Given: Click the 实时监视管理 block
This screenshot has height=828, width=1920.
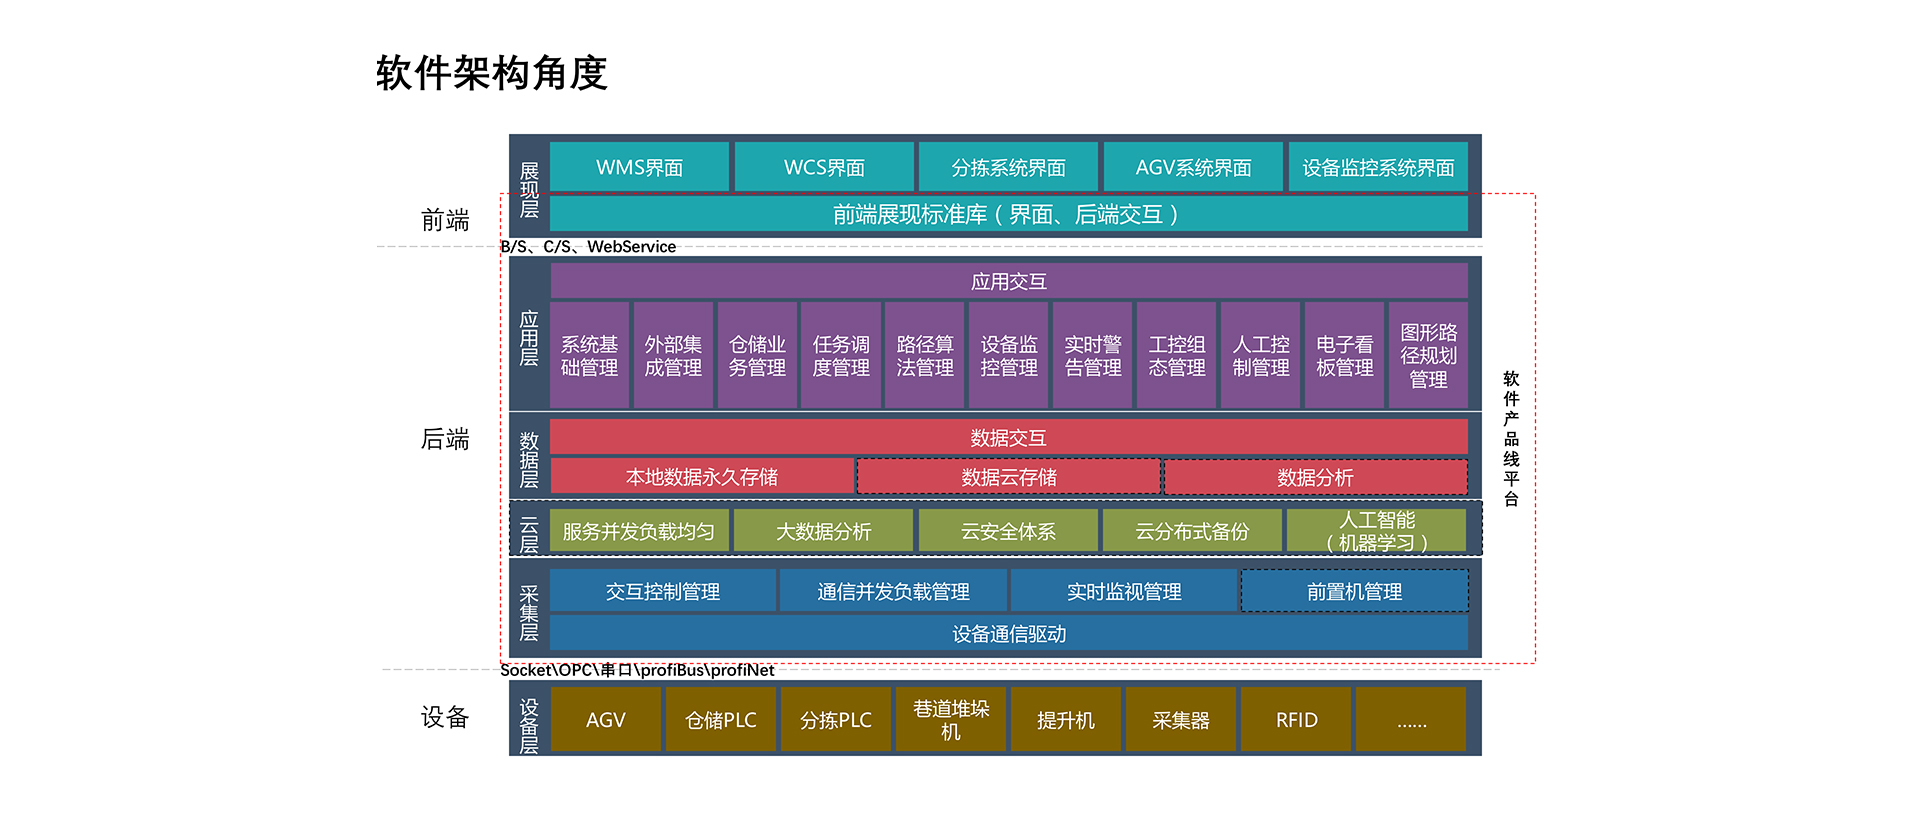Looking at the screenshot, I should pyautogui.click(x=1124, y=591).
